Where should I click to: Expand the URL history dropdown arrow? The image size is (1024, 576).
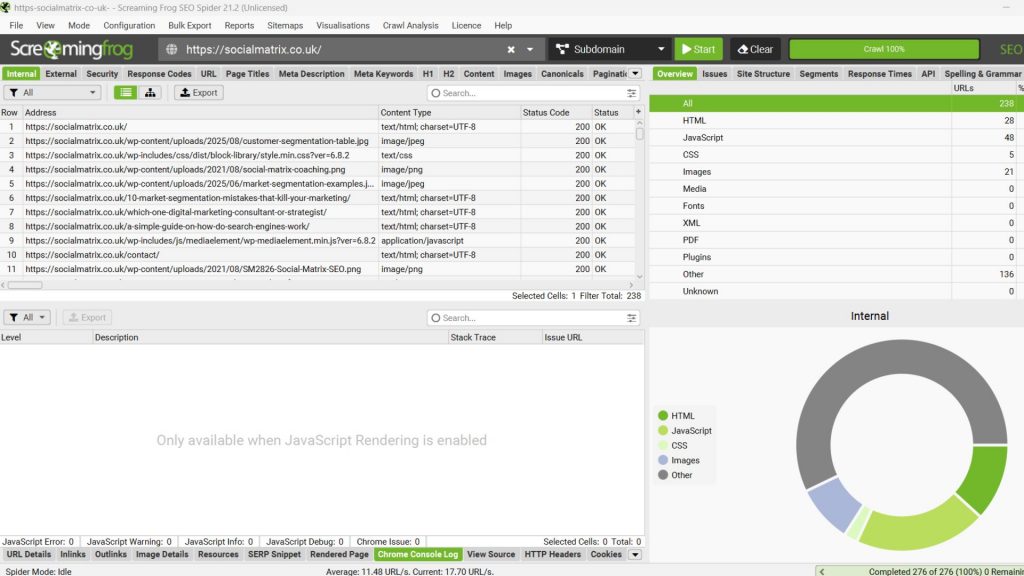tap(530, 49)
